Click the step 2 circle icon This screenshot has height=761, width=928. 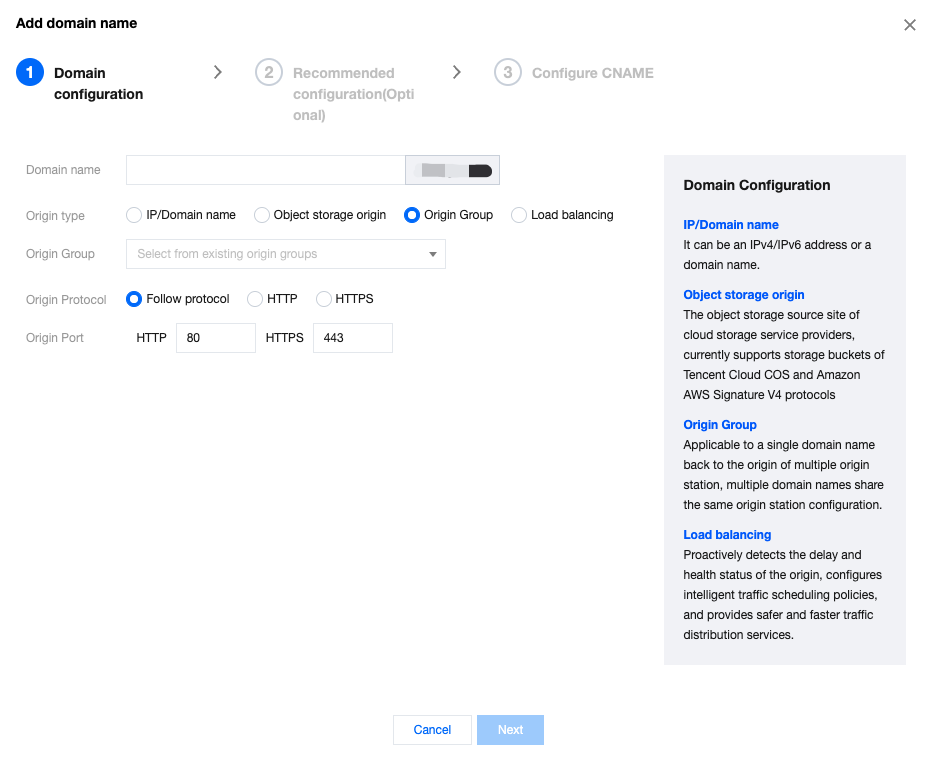268,73
